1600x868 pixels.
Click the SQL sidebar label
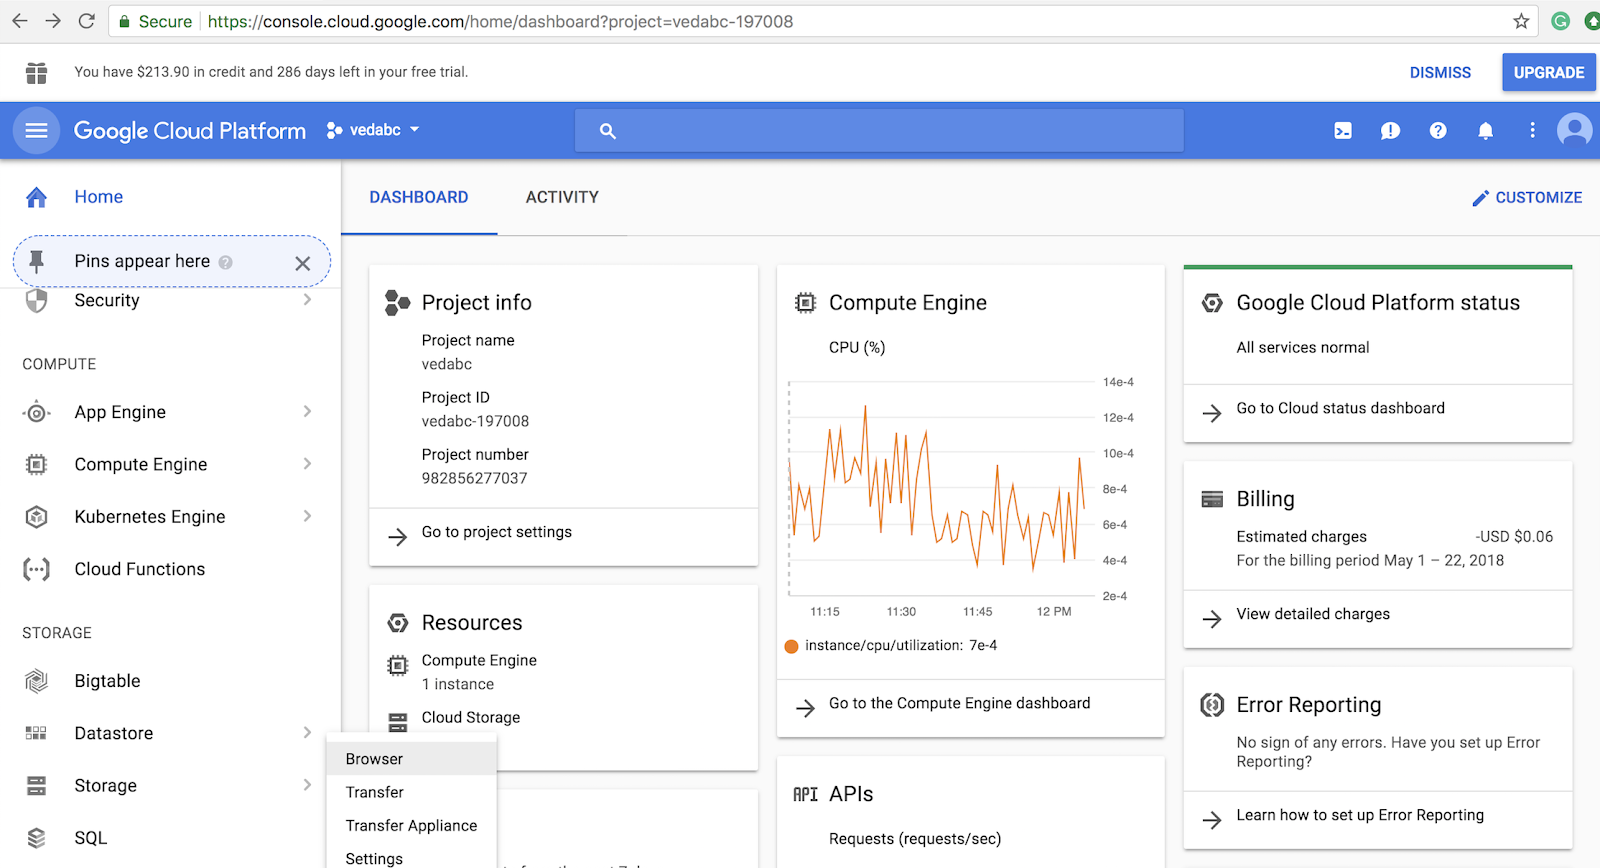91,838
